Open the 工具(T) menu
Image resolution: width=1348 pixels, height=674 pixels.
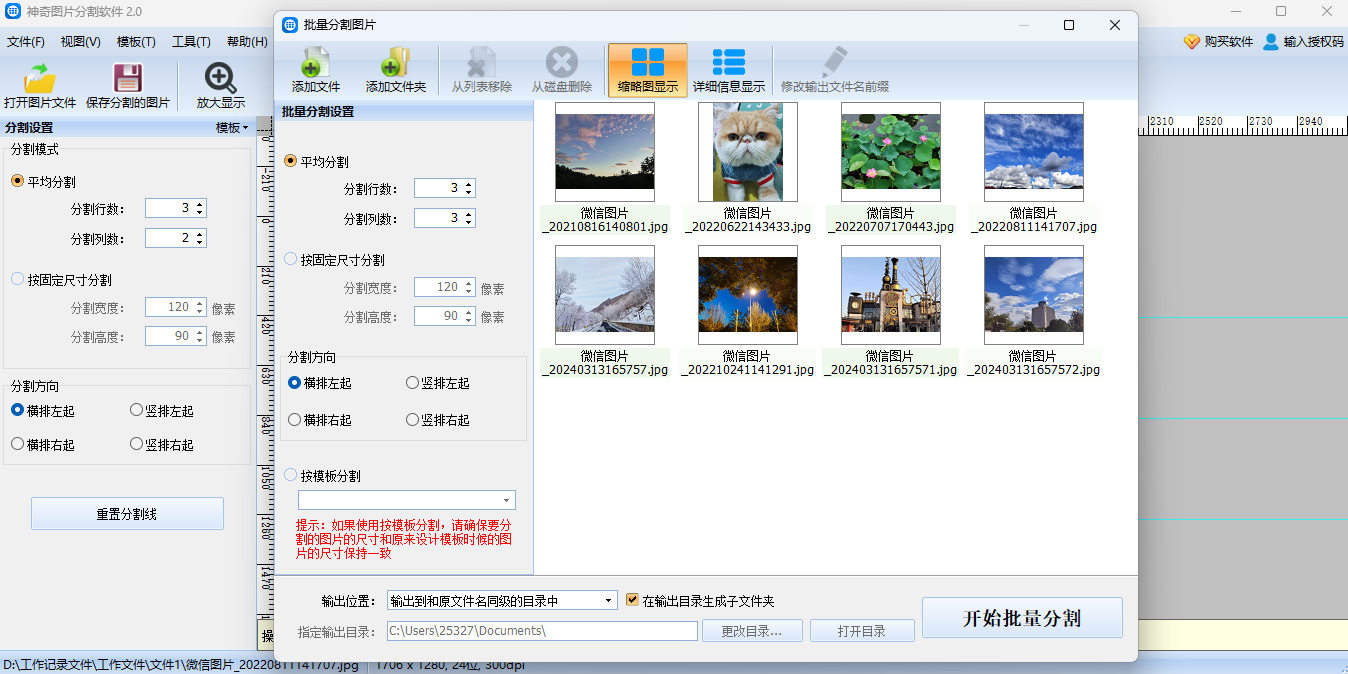pos(191,42)
